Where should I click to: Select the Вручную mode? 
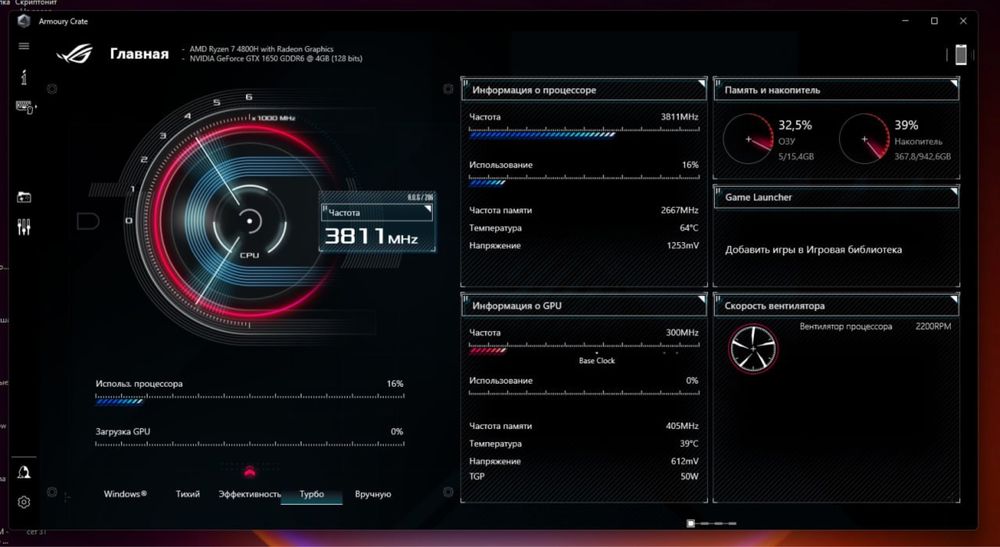coord(373,494)
